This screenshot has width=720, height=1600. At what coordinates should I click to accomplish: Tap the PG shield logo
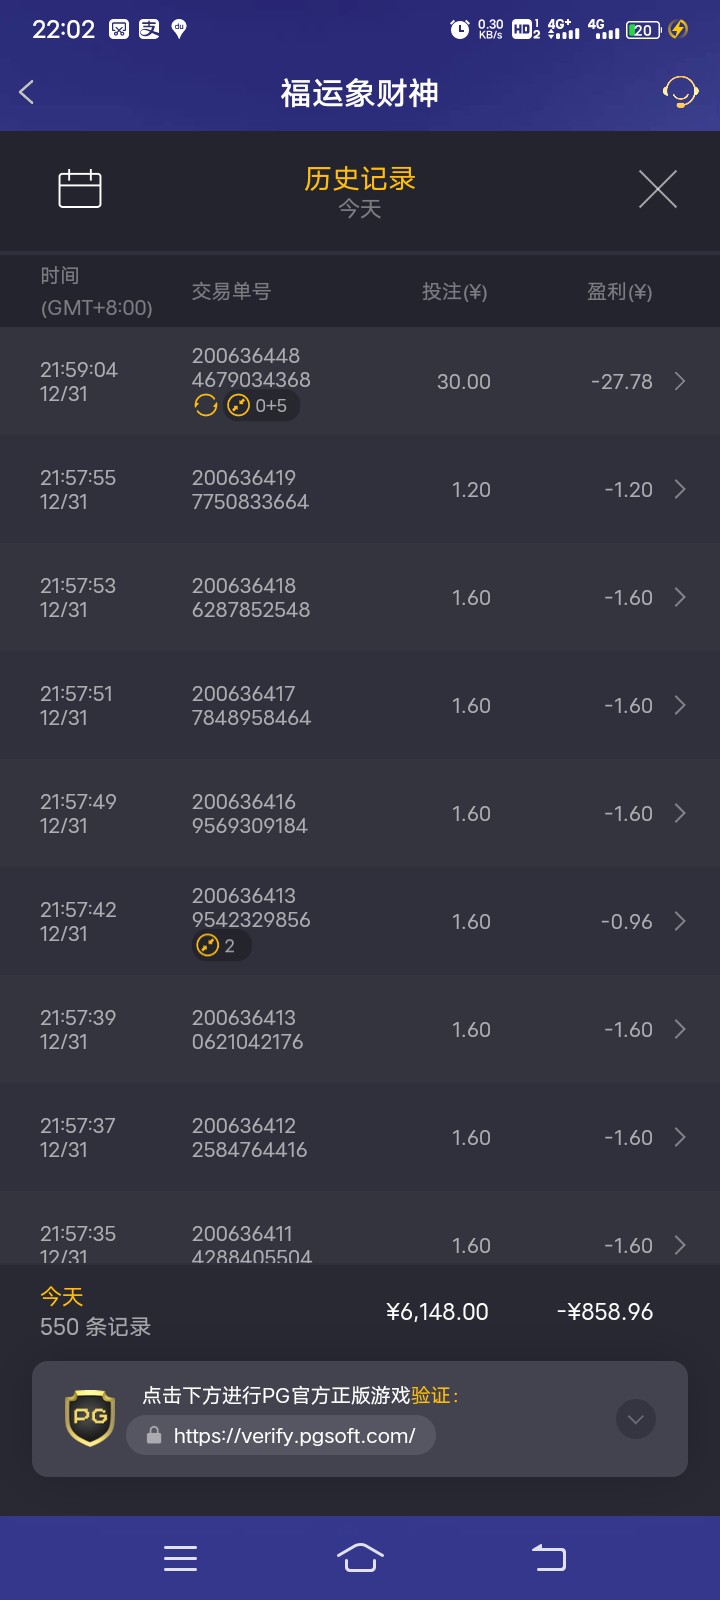point(90,1417)
